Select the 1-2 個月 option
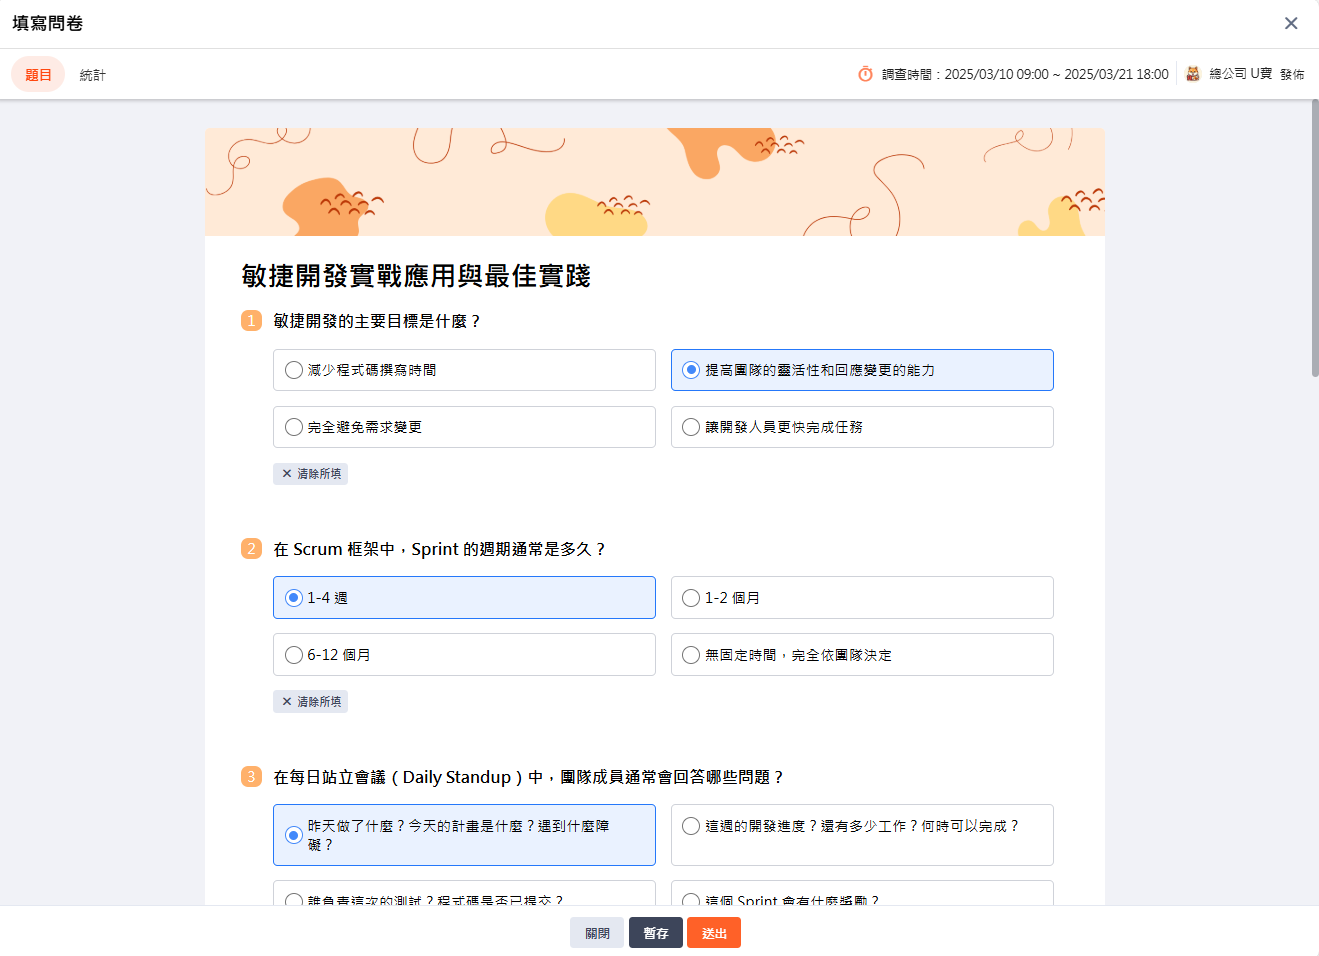This screenshot has width=1319, height=956. click(x=862, y=598)
